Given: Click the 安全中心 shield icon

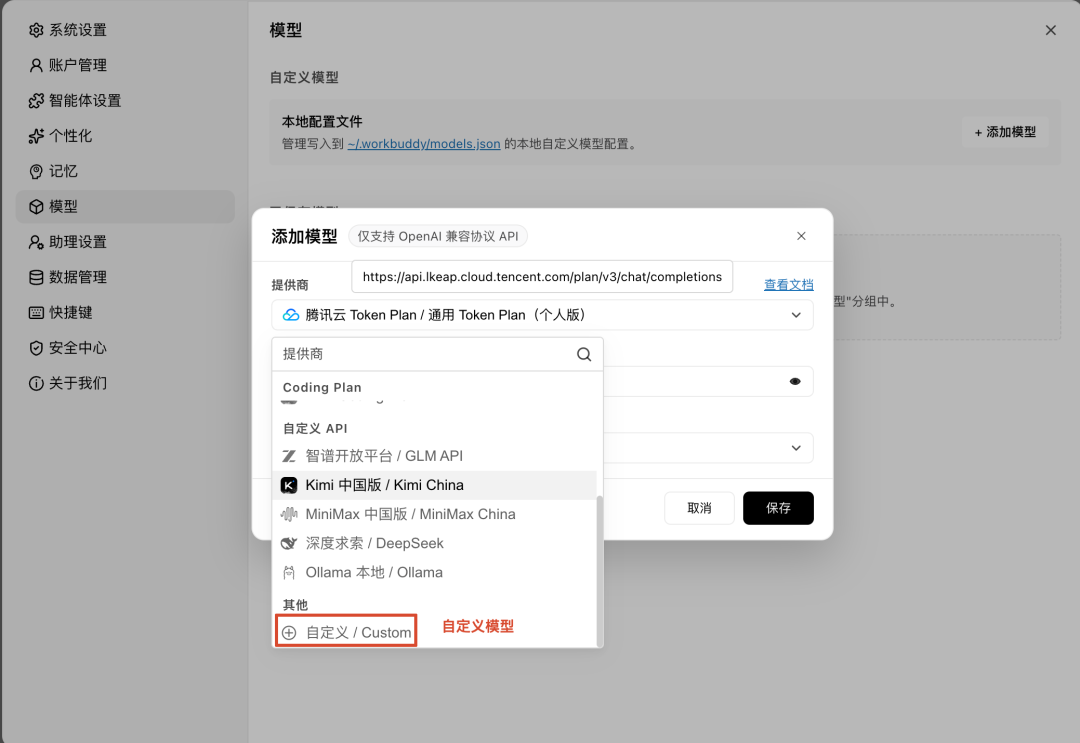Looking at the screenshot, I should click(x=36, y=348).
